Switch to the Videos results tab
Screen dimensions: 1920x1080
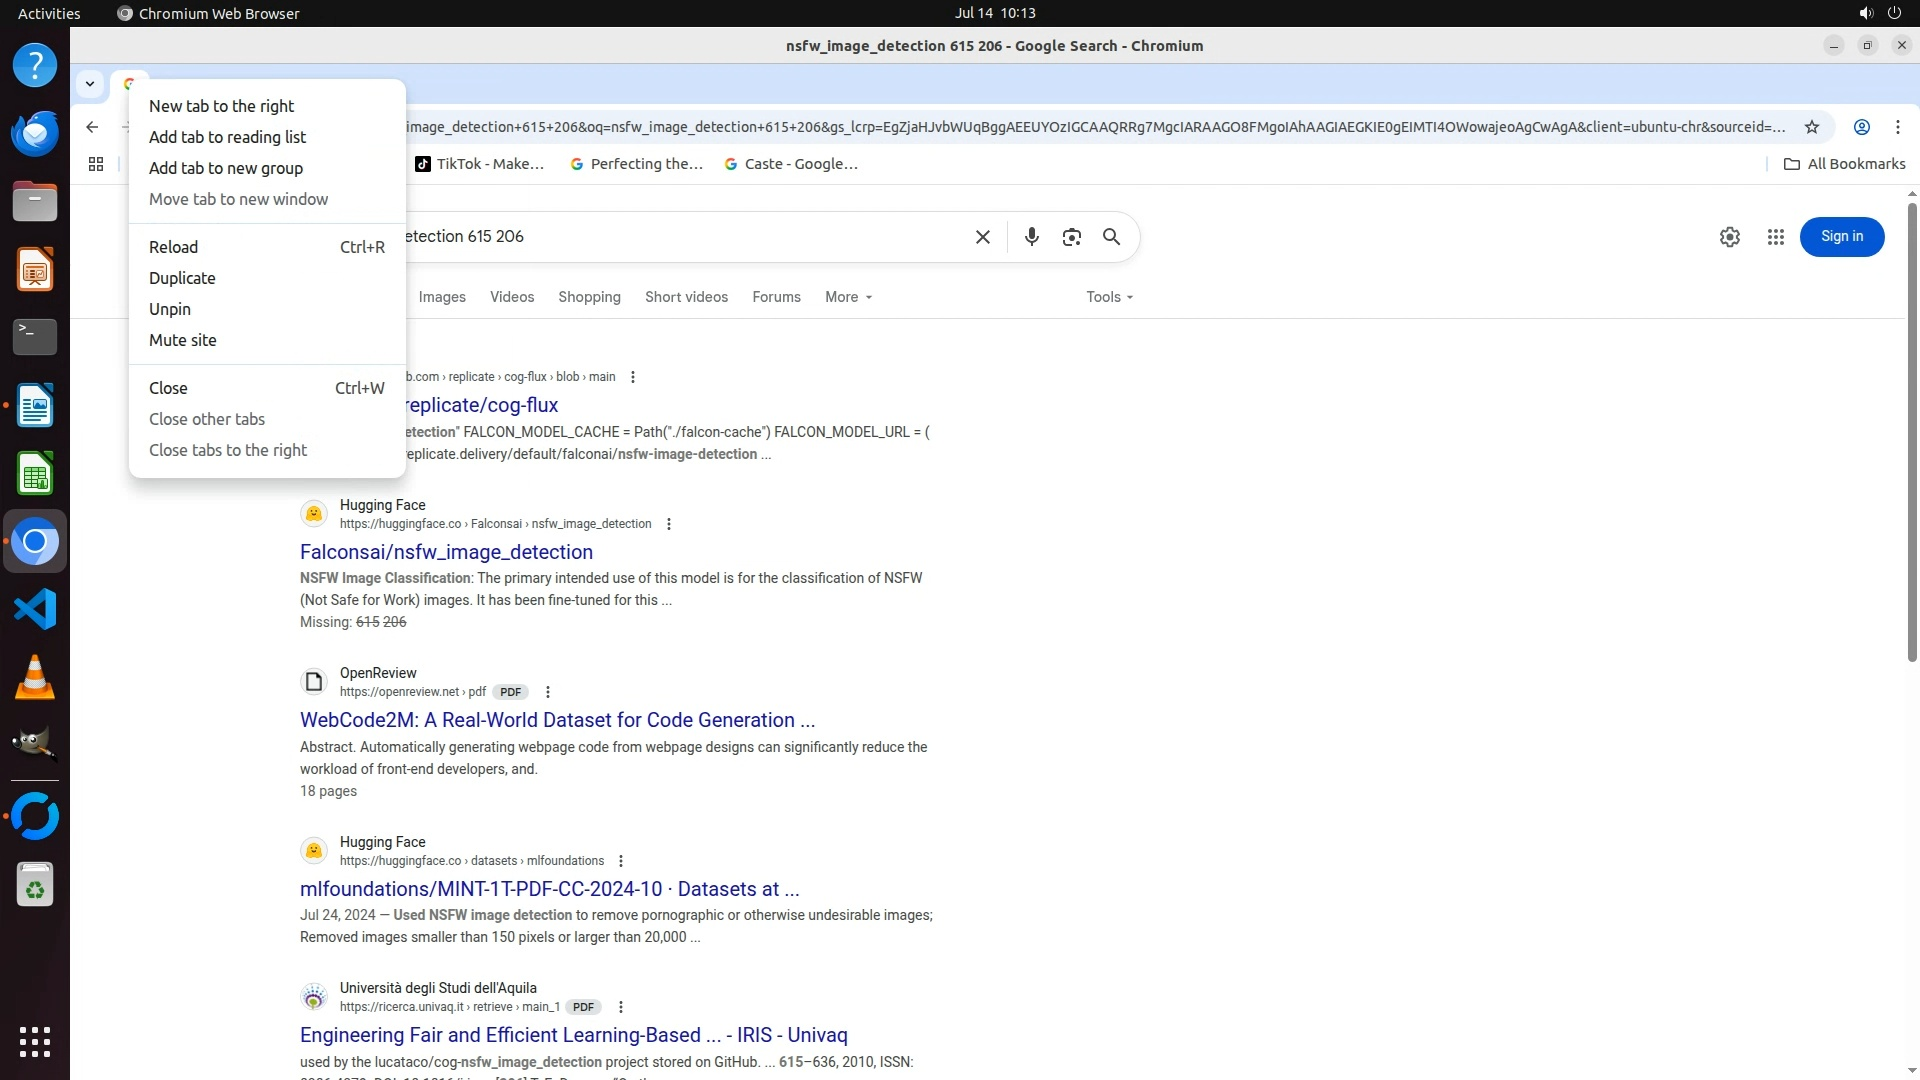512,297
